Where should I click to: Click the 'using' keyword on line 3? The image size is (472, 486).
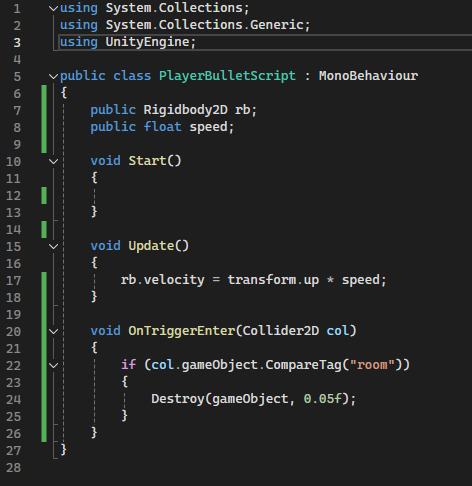(79, 42)
